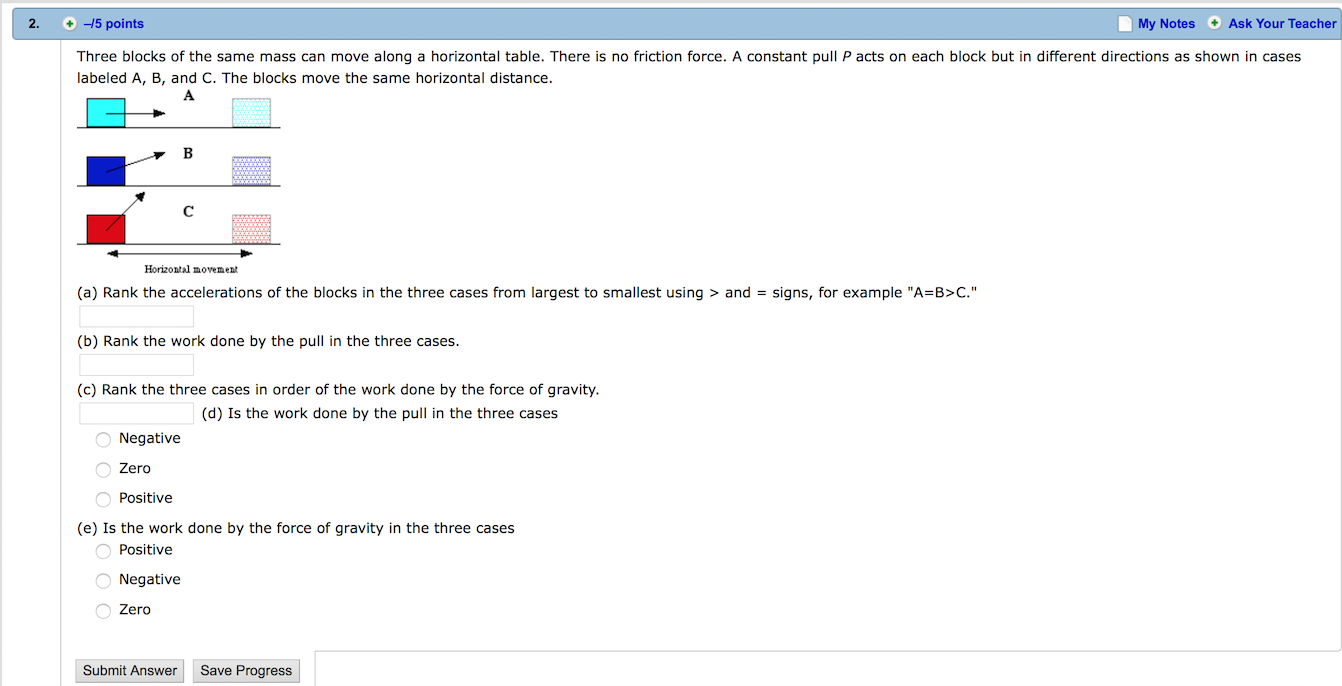Screen dimensions: 1342x686
Task: Click the solid red block in case C
Action: (106, 229)
